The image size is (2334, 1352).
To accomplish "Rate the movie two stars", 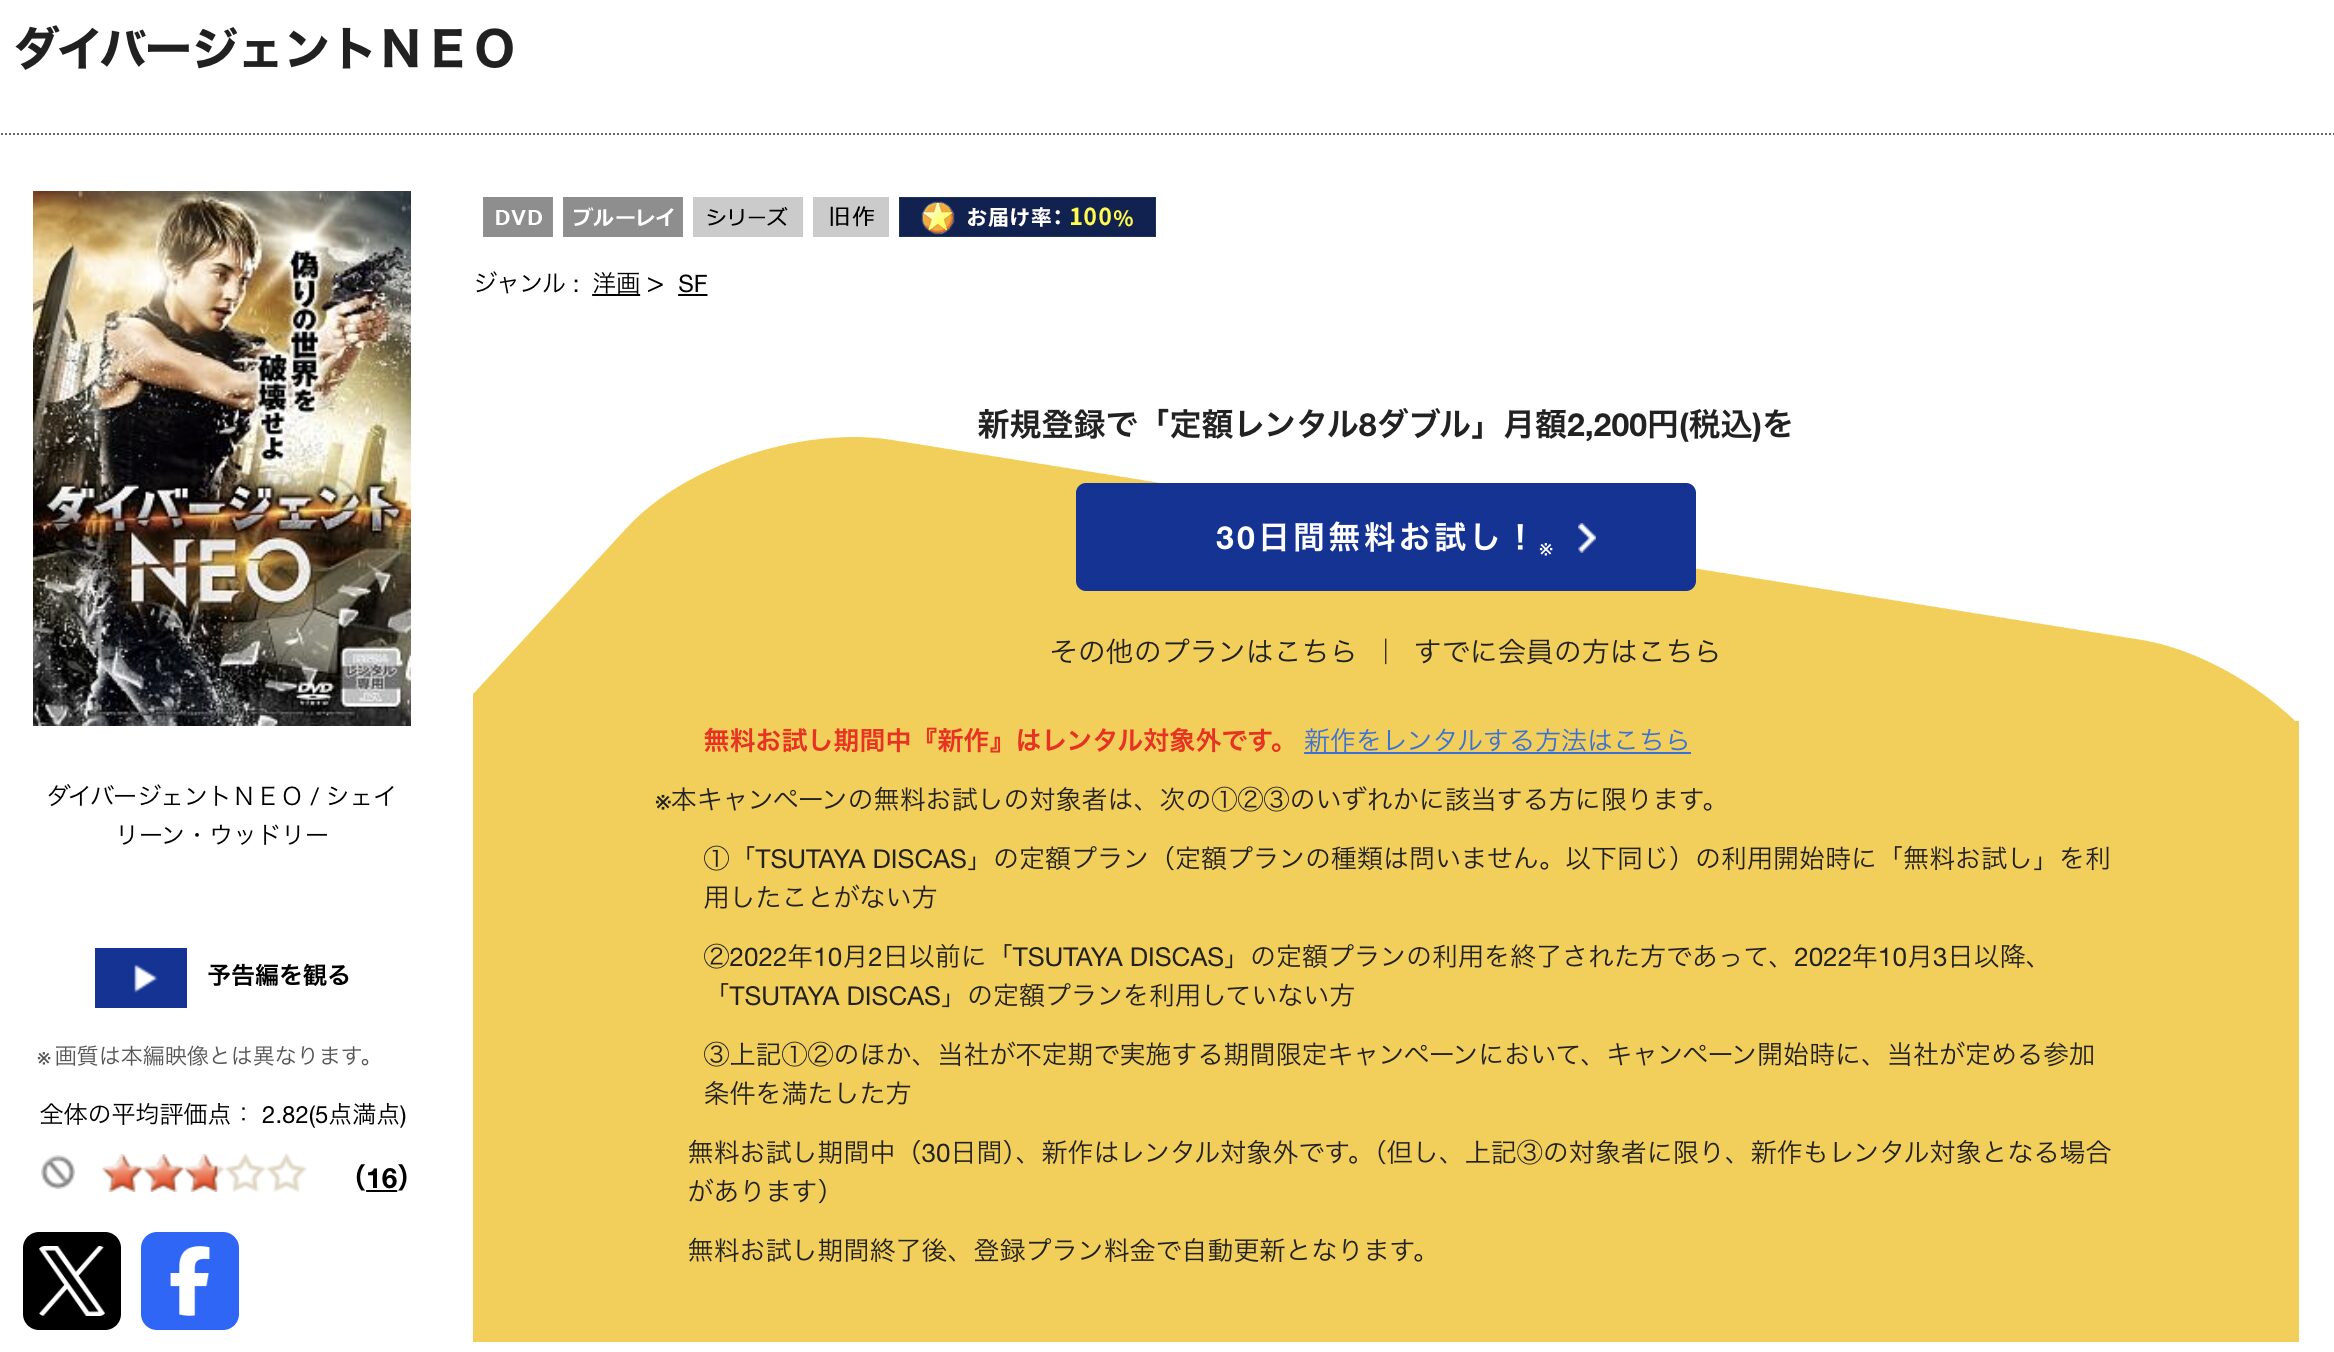I will point(163,1174).
